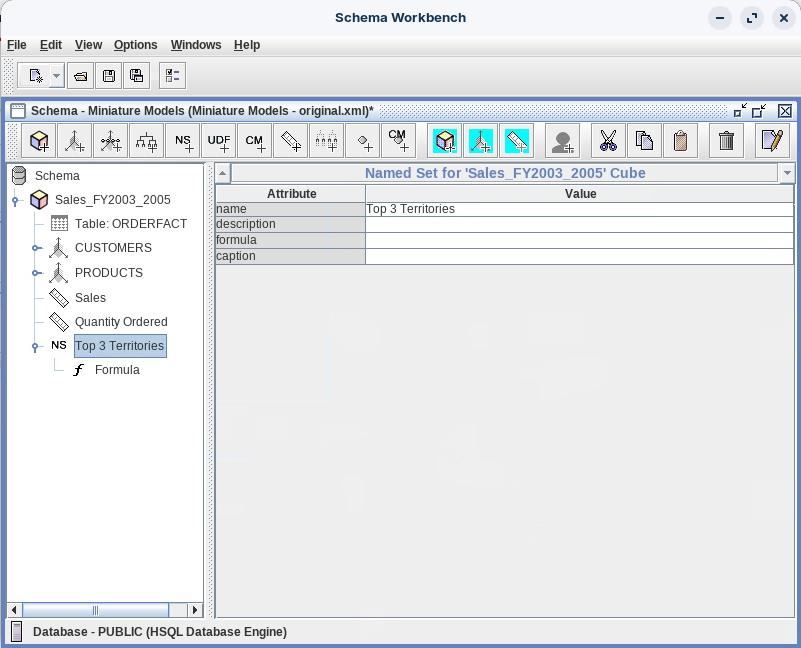Click the trash can Delete icon
Image resolution: width=801 pixels, height=648 pixels.
pos(727,141)
